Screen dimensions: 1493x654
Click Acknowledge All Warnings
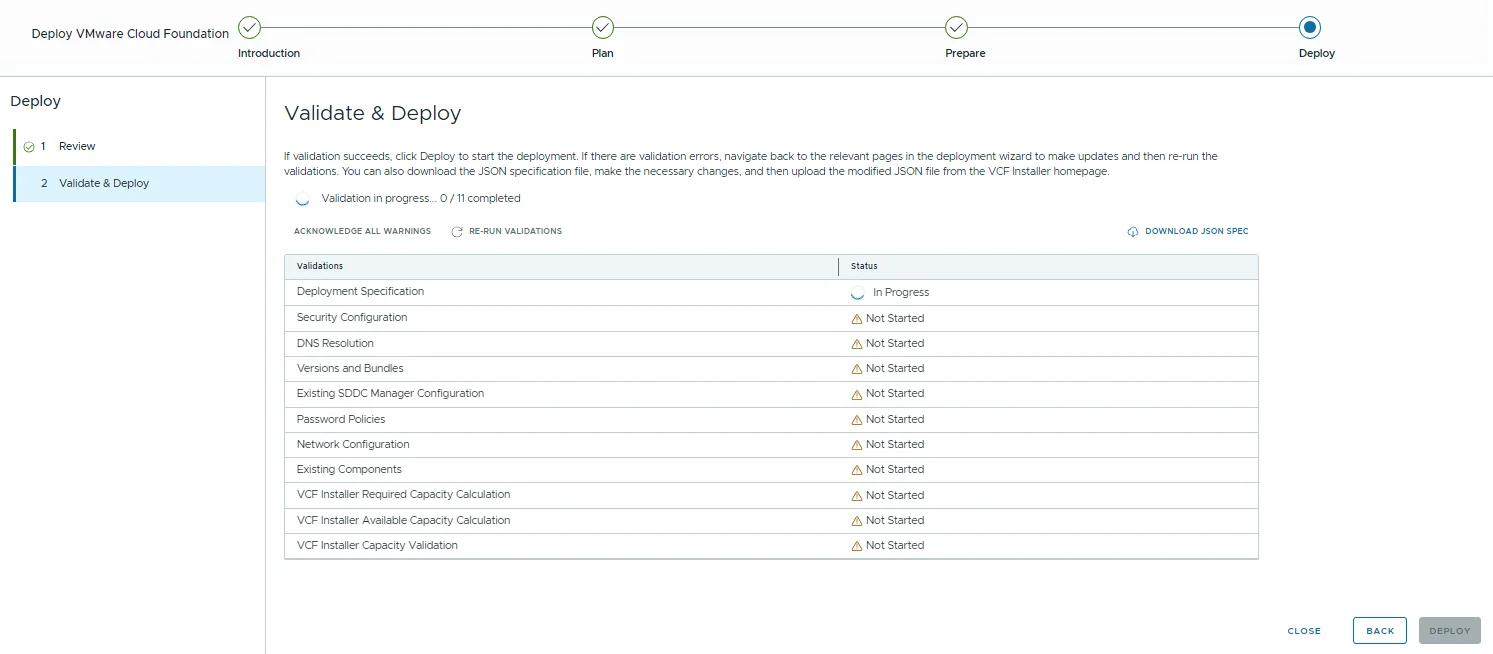pyautogui.click(x=362, y=231)
